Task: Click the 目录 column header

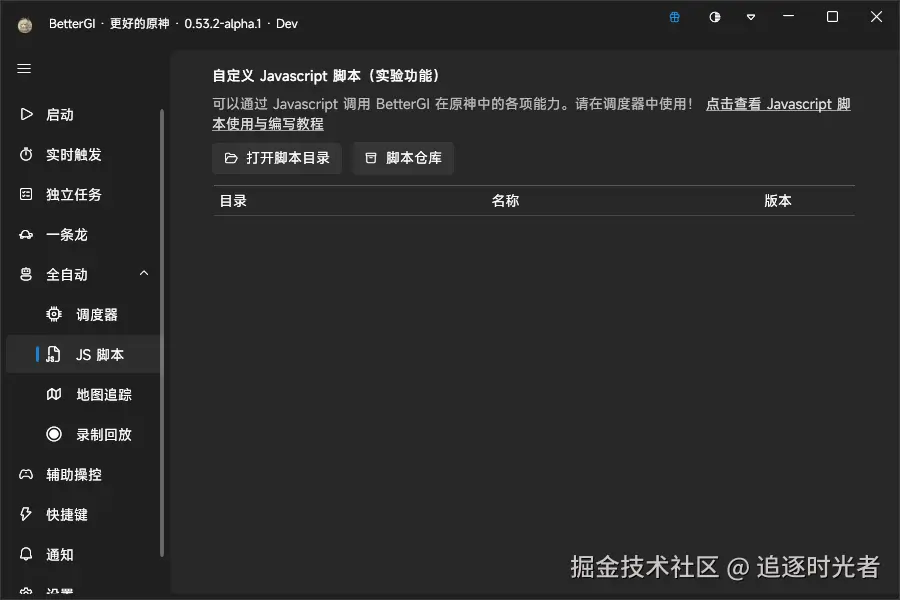Action: click(x=233, y=201)
